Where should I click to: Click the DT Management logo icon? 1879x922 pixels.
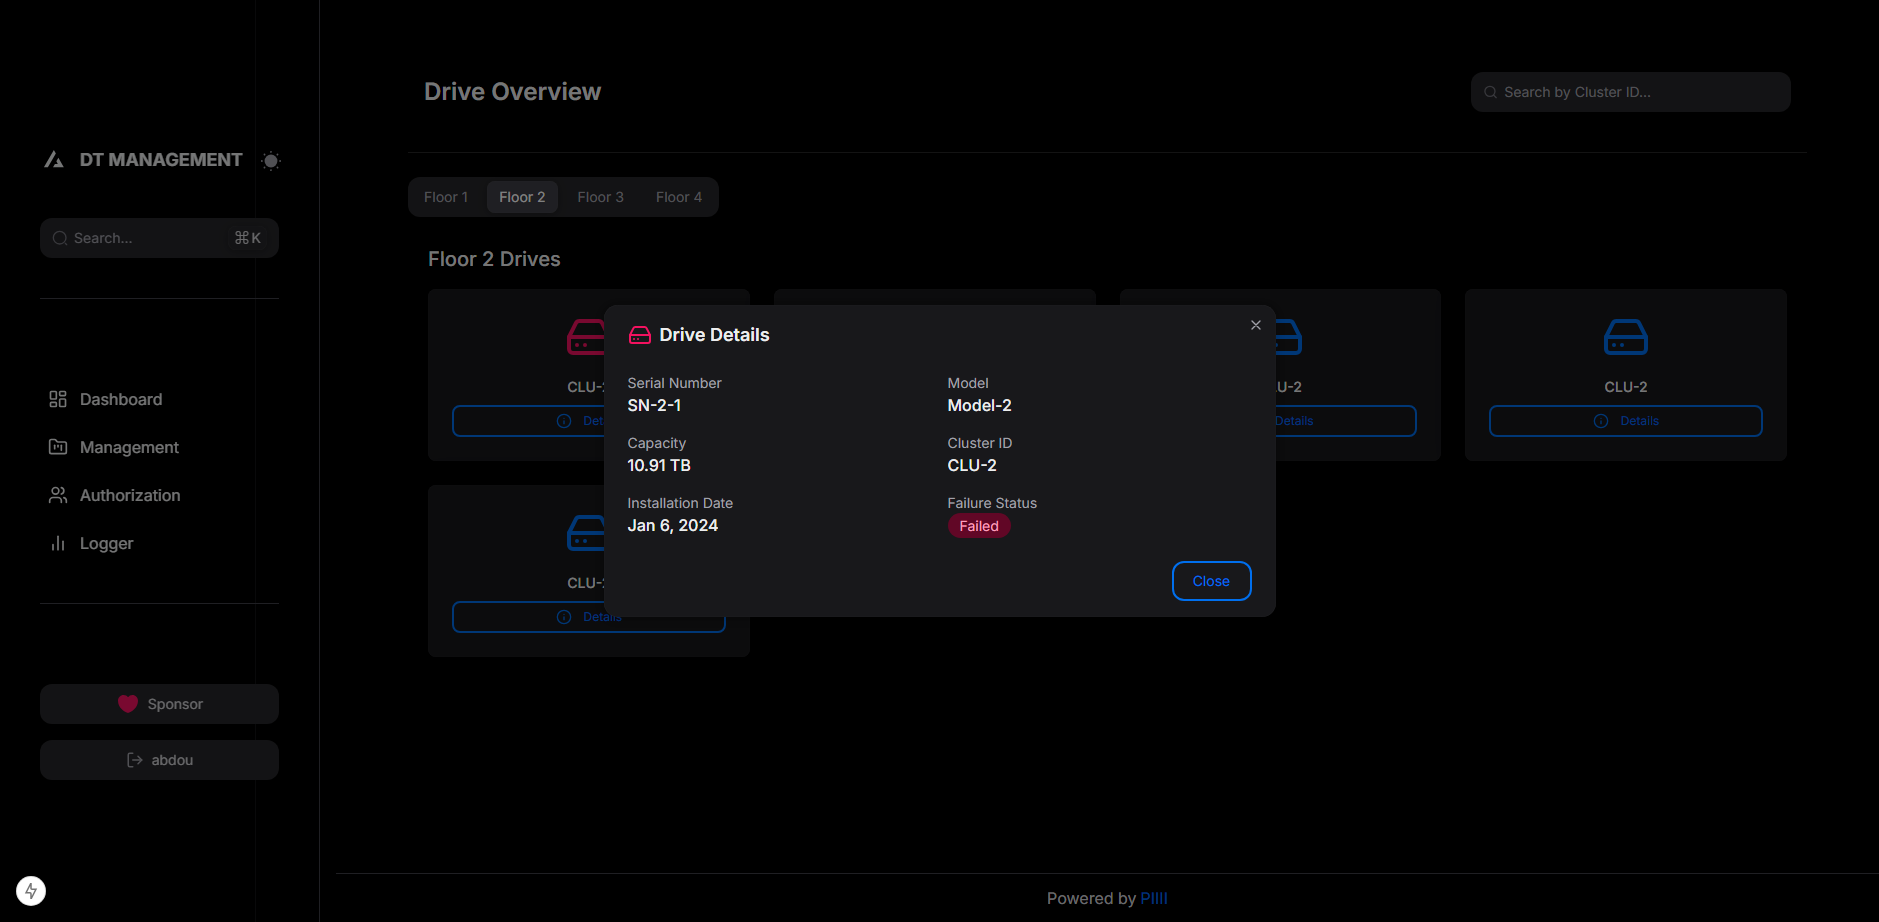click(55, 158)
